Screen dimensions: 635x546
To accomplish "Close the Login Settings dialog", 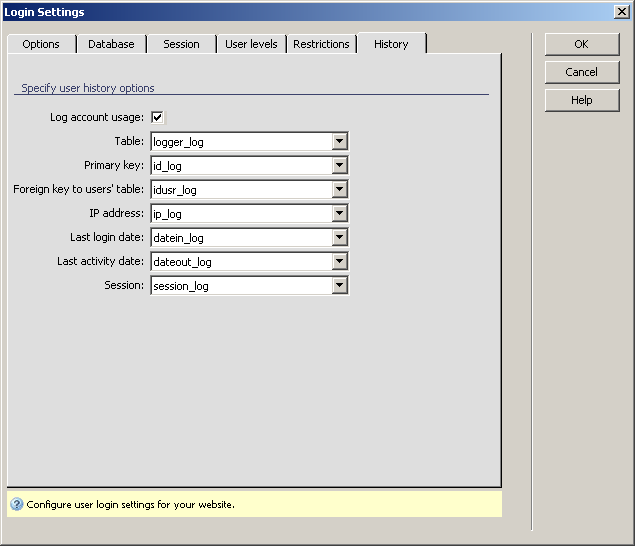I will coord(621,12).
